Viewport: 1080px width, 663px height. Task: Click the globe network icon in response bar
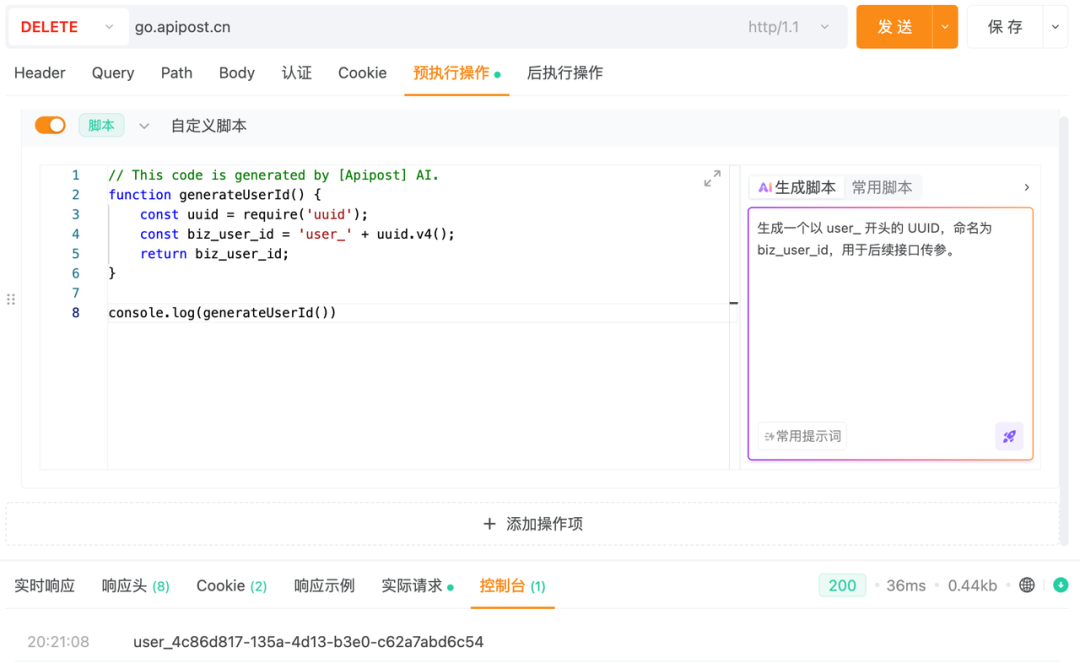pos(1026,585)
